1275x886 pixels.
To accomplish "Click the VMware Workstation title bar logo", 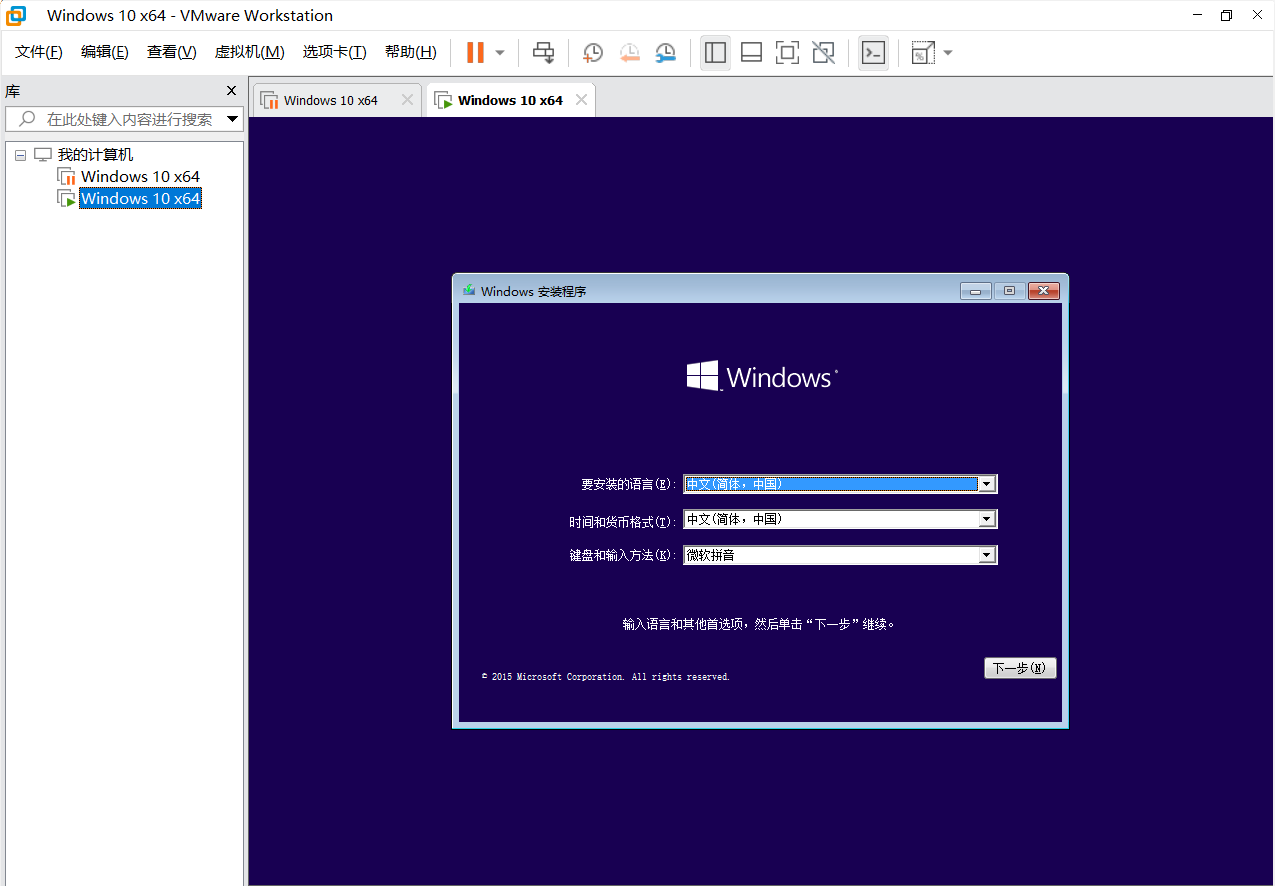I will coord(17,15).
